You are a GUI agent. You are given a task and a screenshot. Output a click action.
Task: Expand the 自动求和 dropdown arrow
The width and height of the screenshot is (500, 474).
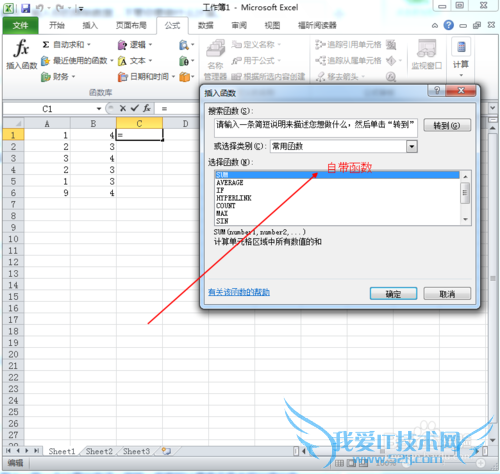(x=89, y=45)
